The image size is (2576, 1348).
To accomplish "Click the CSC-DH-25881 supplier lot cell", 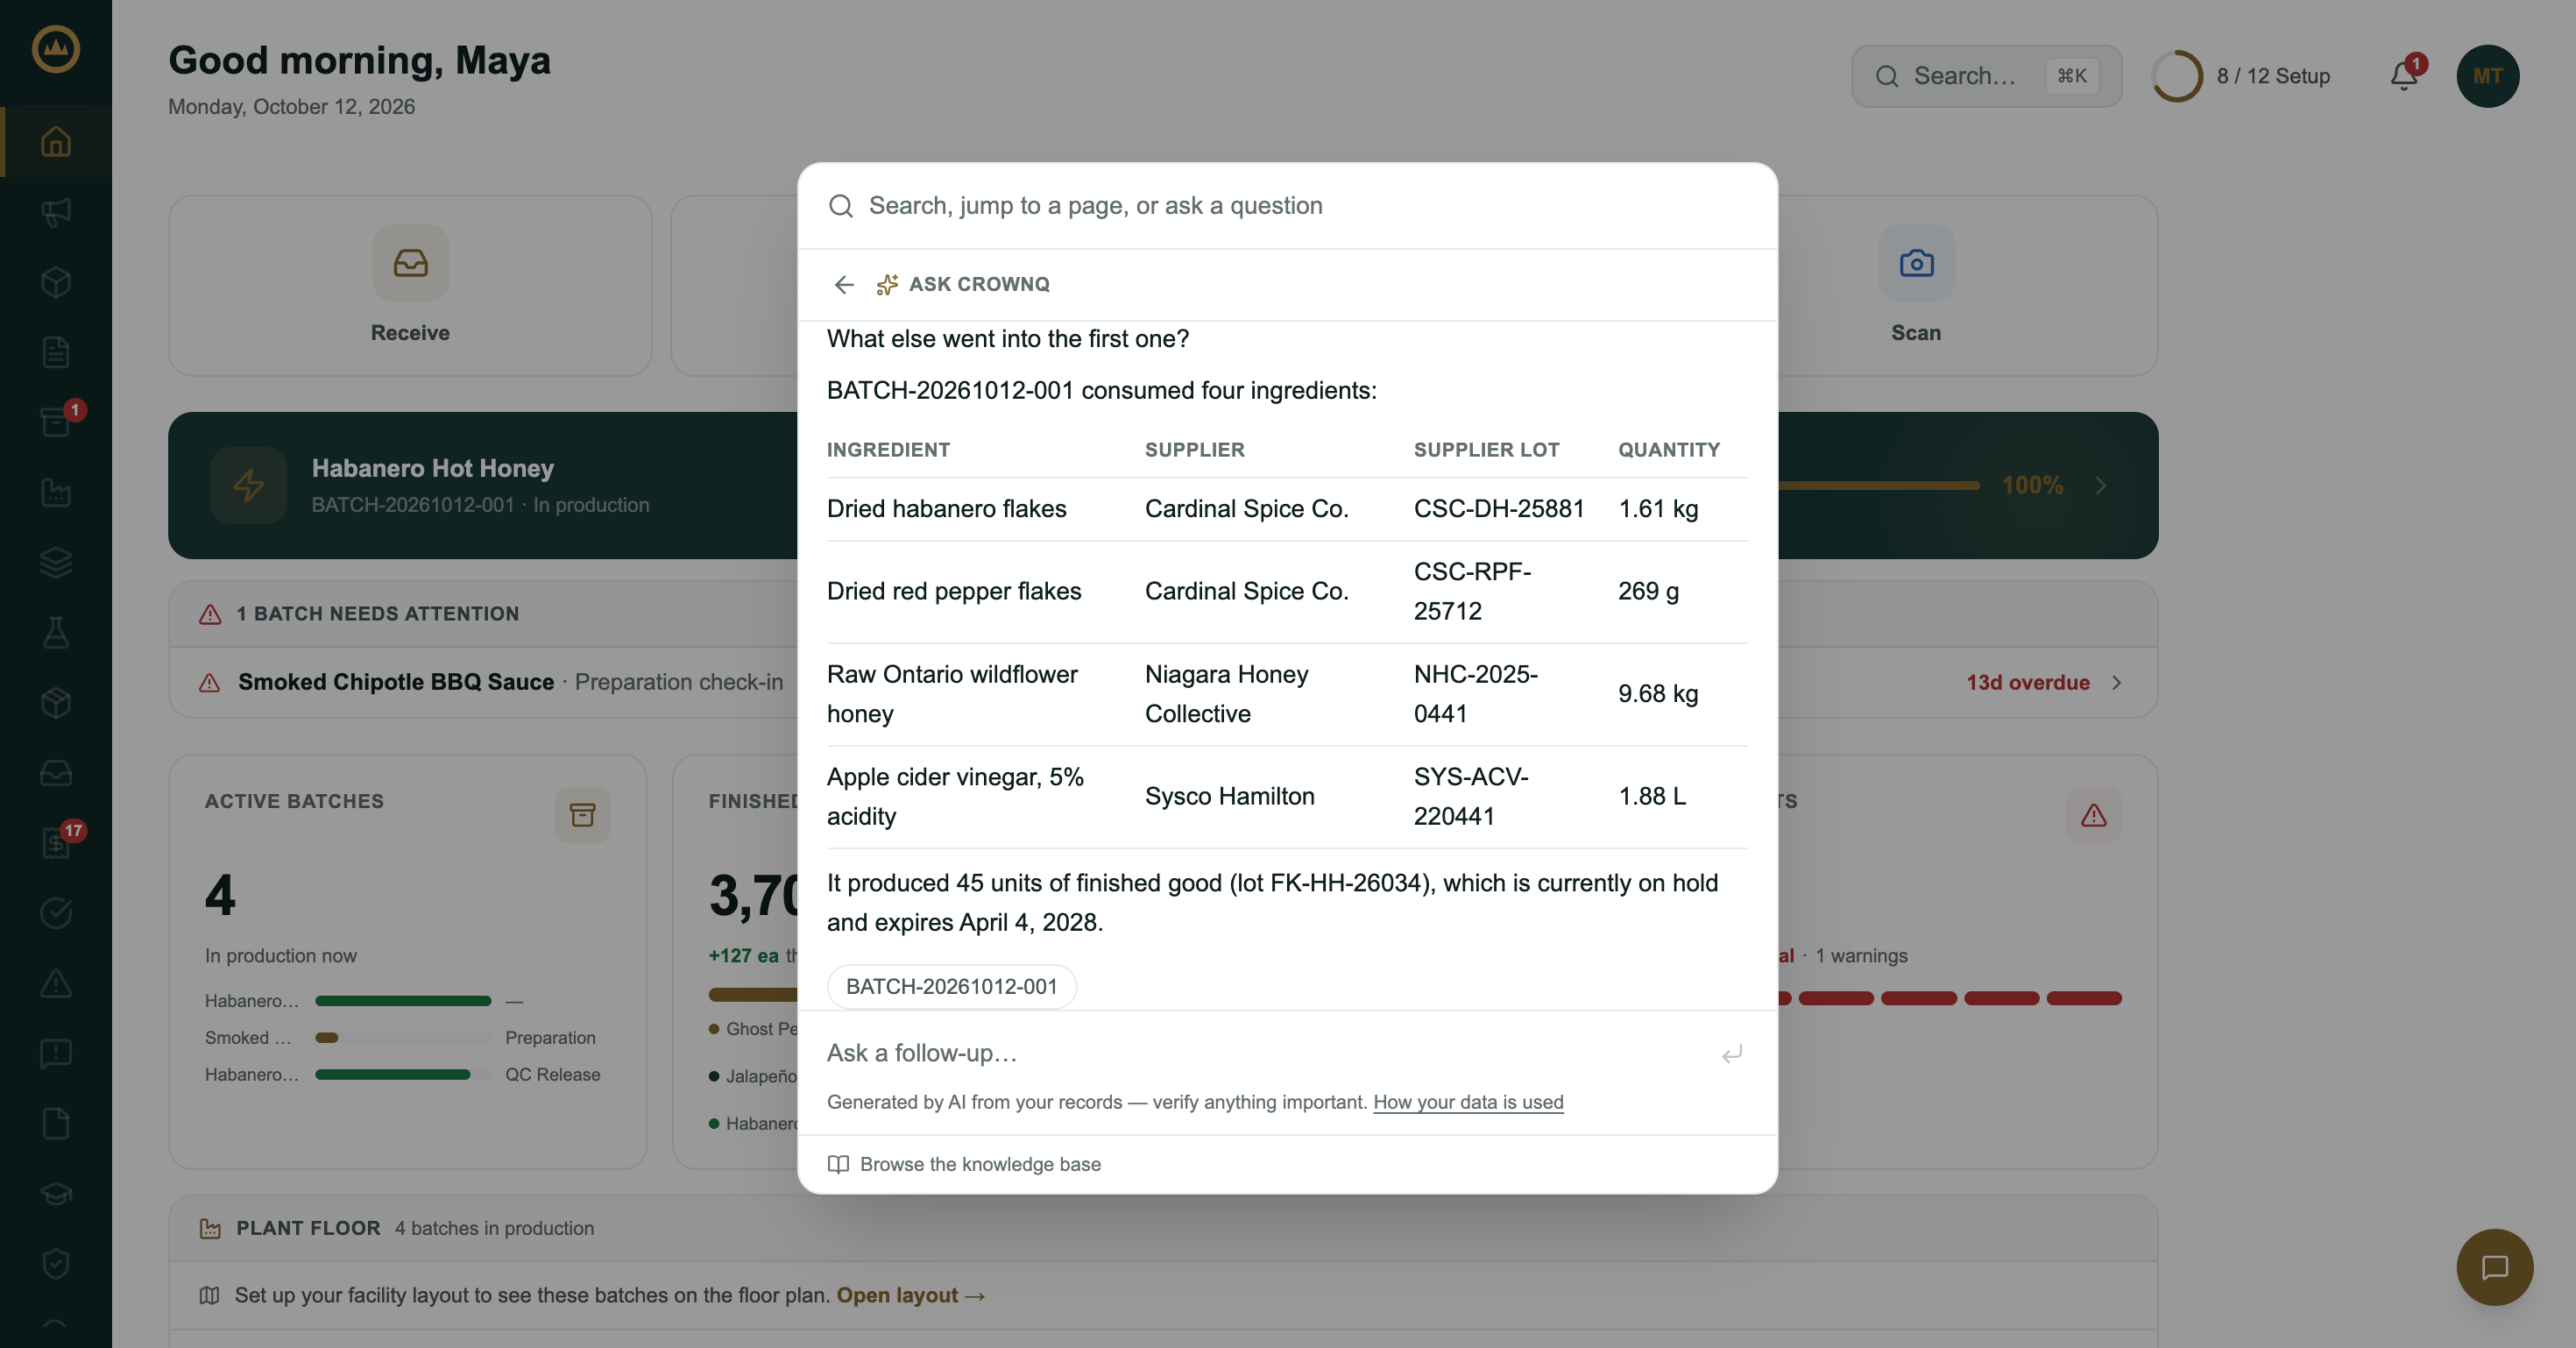I will [x=1498, y=509].
